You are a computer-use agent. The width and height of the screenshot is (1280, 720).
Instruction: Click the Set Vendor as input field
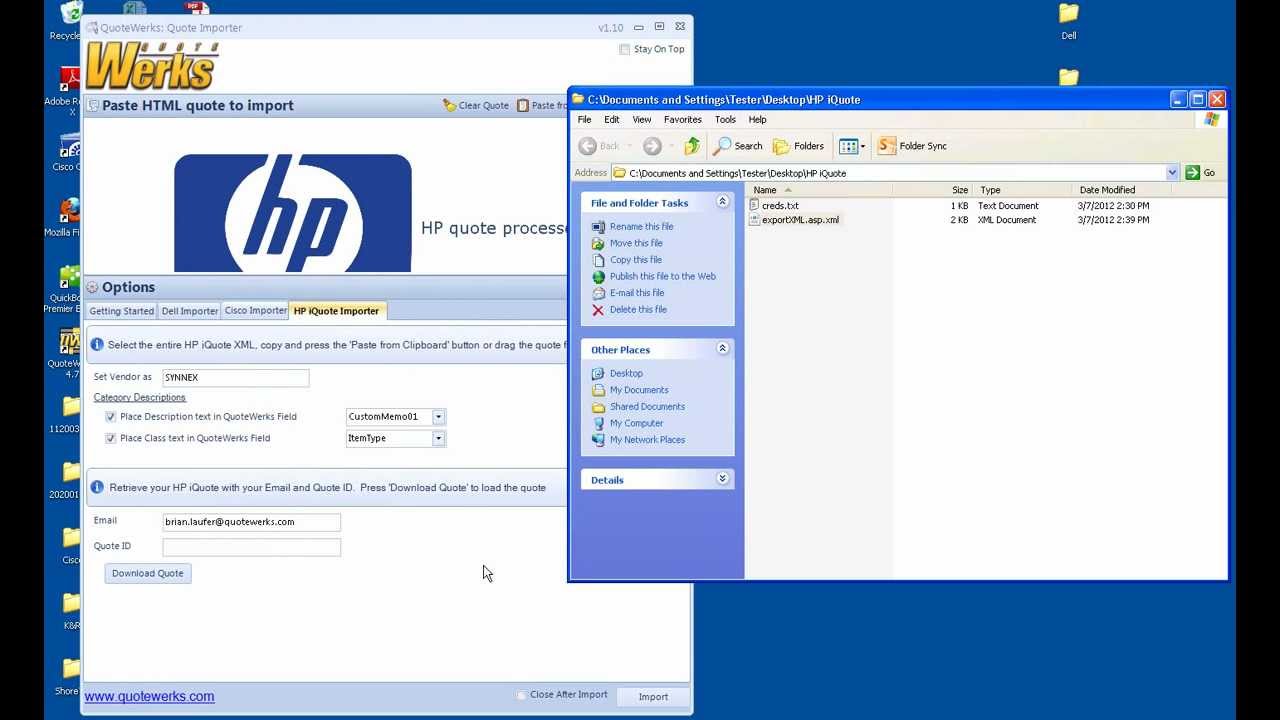click(236, 378)
